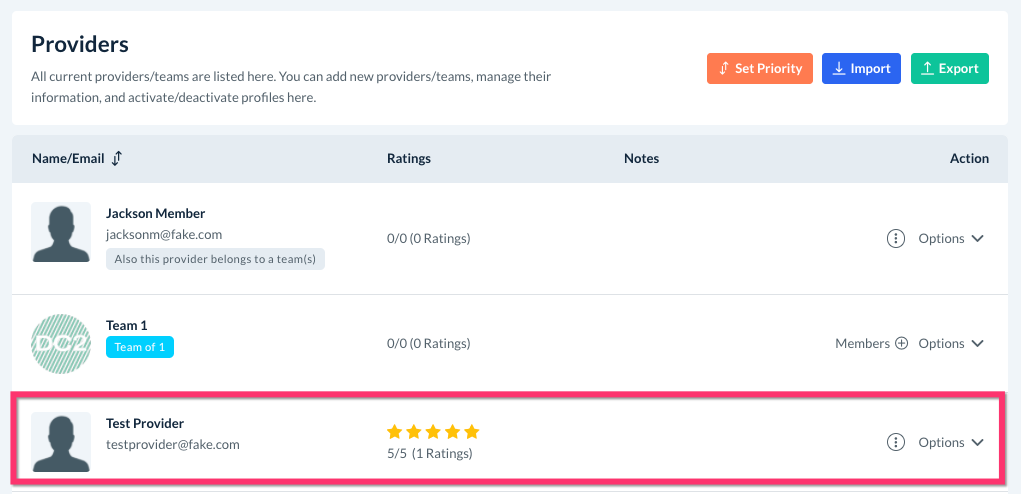Click the Test Provider name
The height and width of the screenshot is (494, 1021).
point(145,423)
